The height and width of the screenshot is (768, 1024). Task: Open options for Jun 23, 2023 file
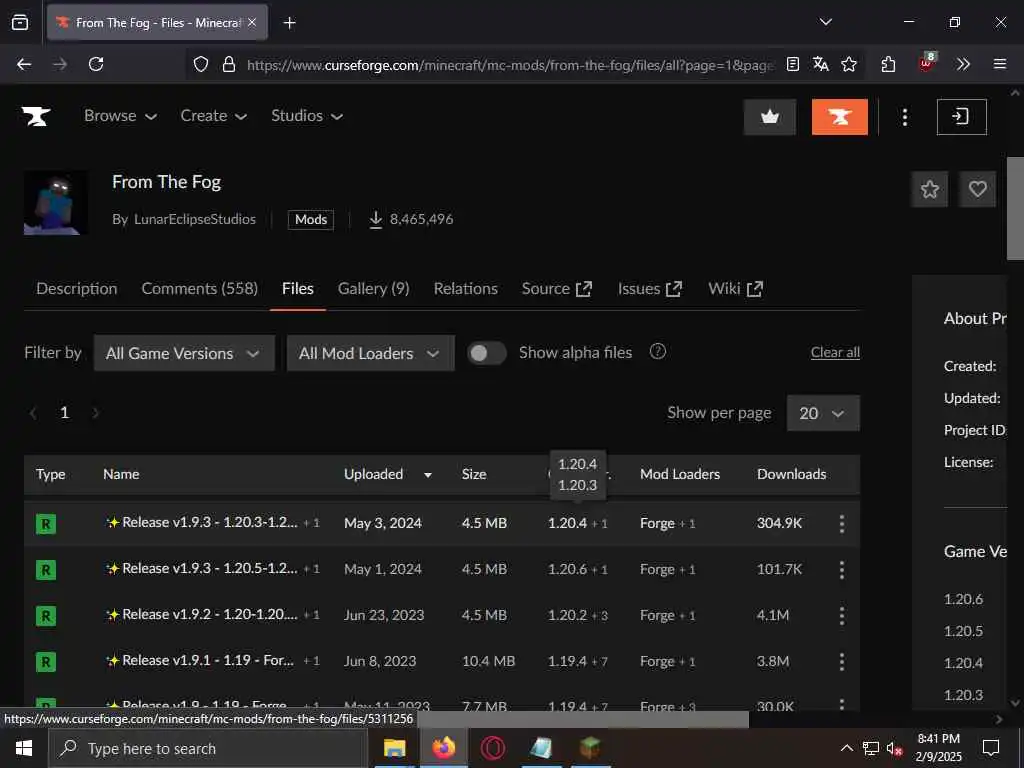pos(842,615)
